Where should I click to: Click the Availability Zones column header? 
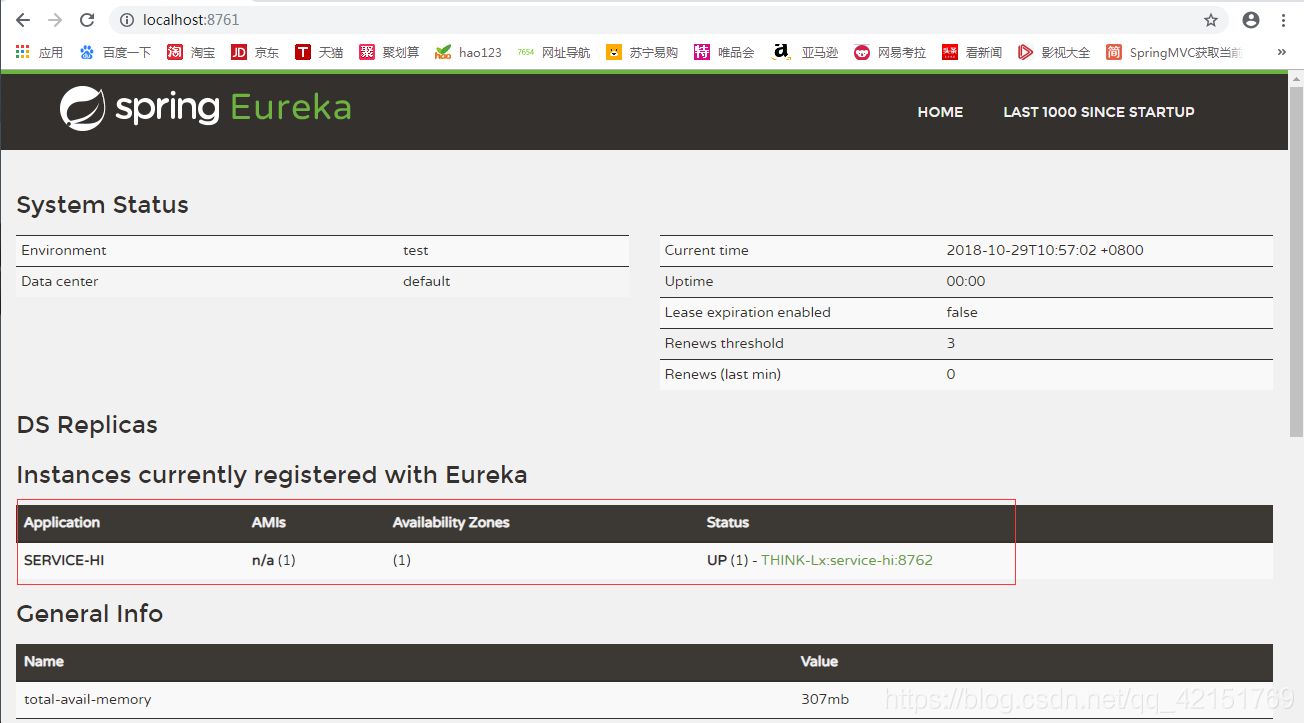click(x=451, y=522)
